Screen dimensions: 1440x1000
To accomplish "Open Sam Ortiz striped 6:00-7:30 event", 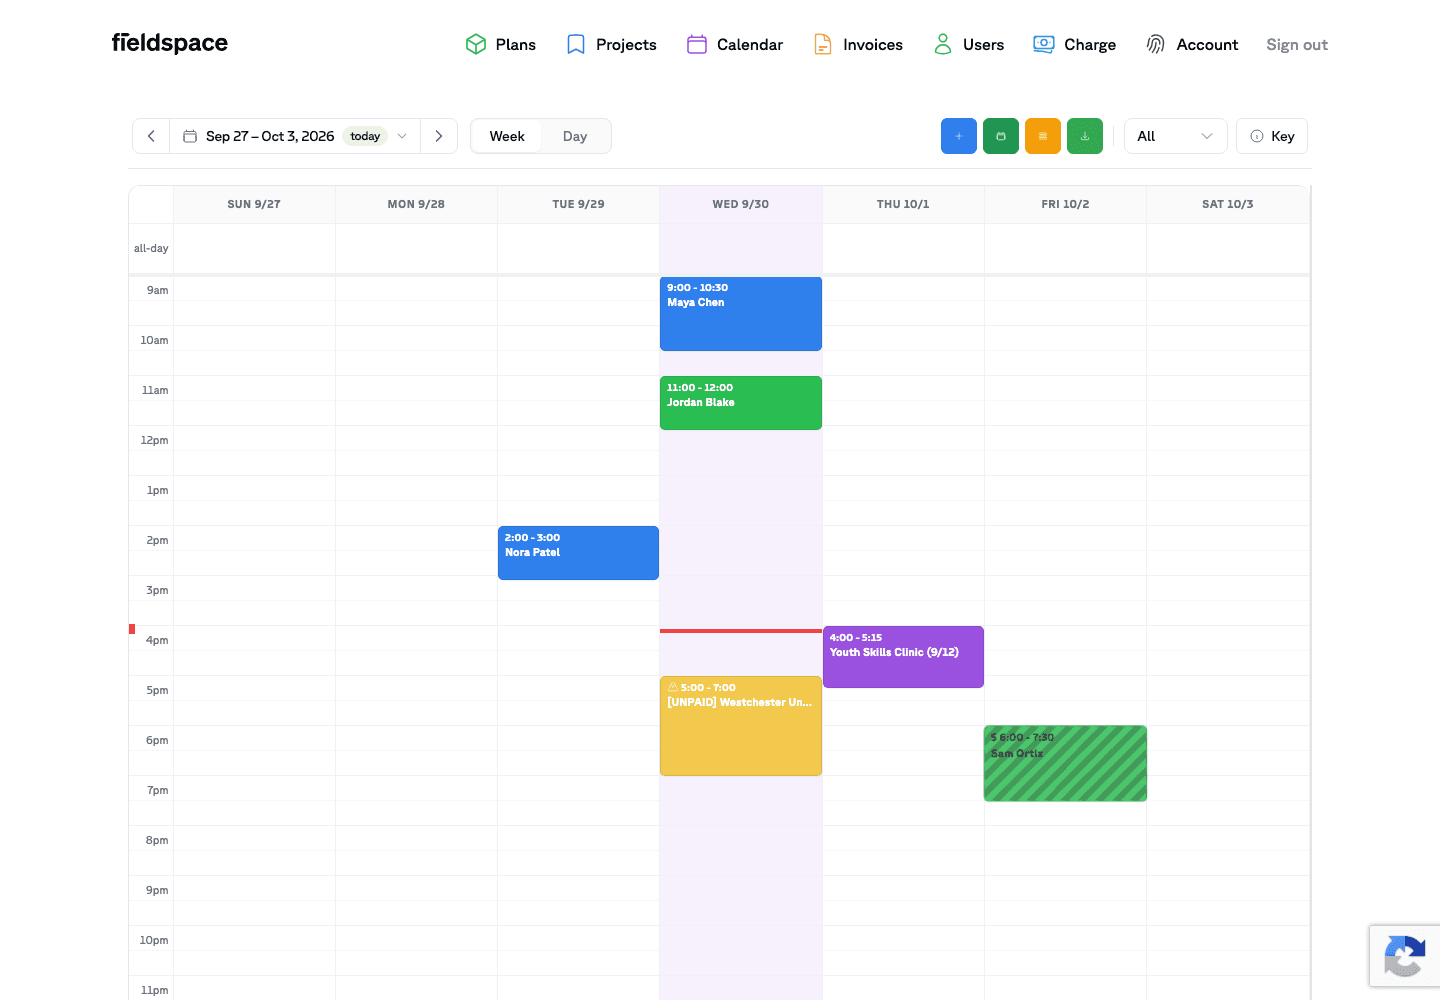I will [1065, 763].
